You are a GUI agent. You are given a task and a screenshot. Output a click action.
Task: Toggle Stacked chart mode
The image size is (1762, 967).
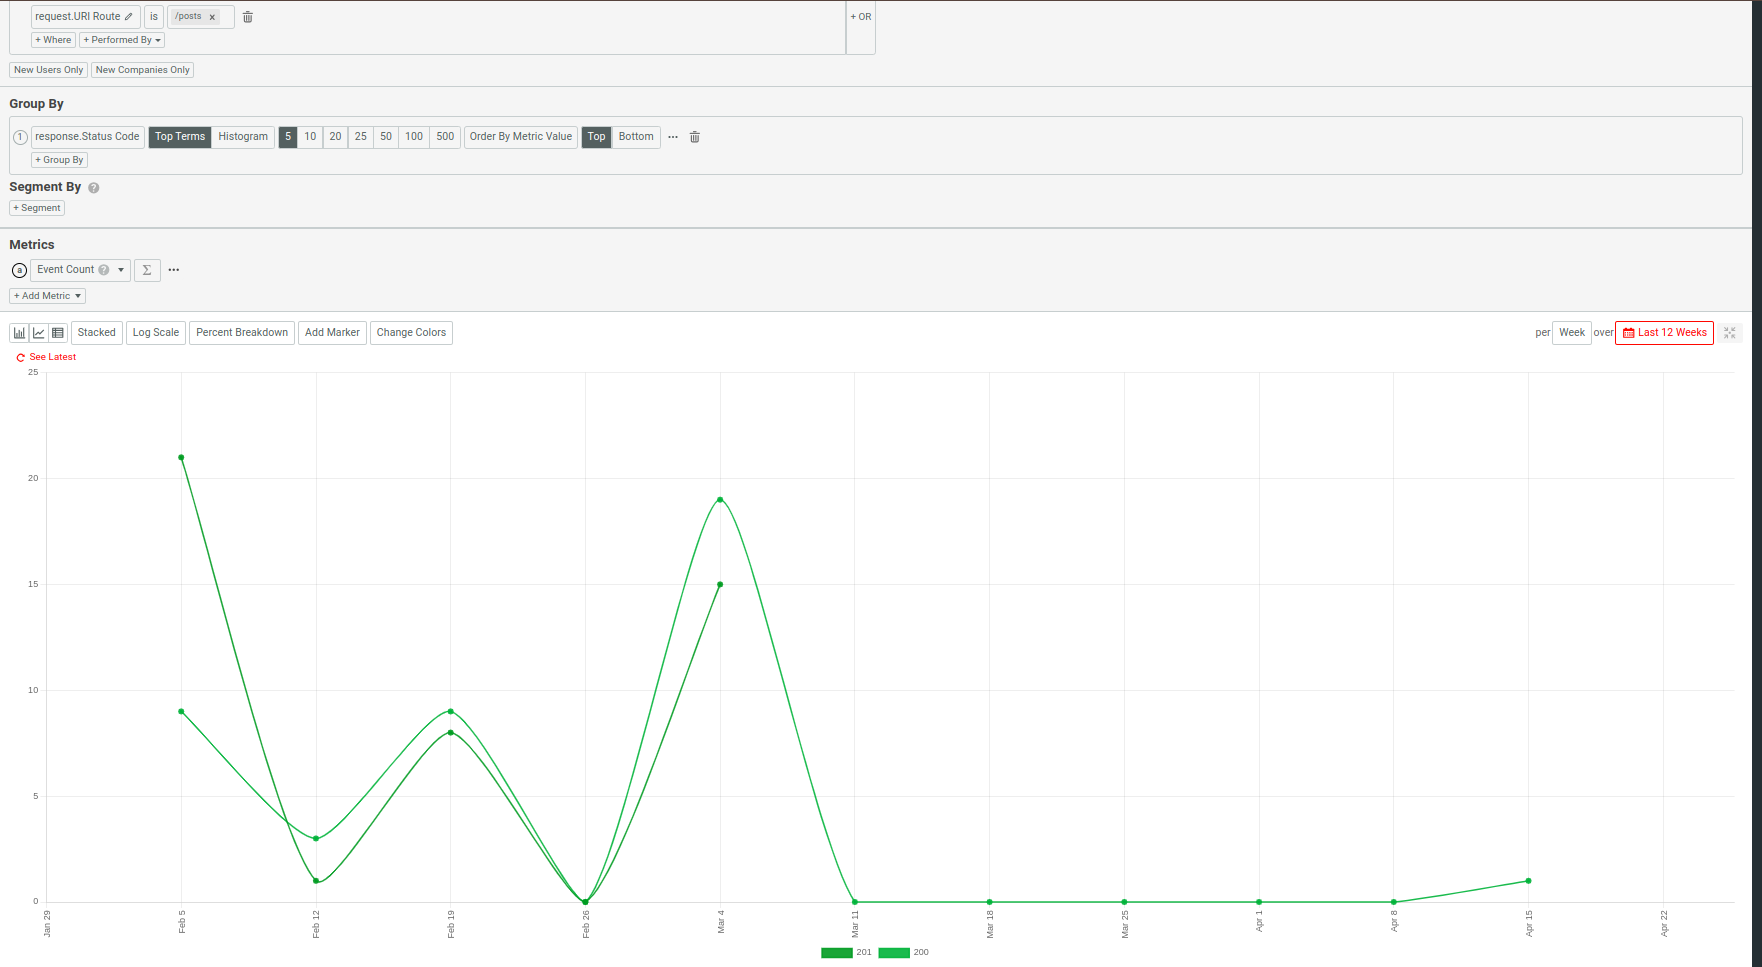point(96,332)
